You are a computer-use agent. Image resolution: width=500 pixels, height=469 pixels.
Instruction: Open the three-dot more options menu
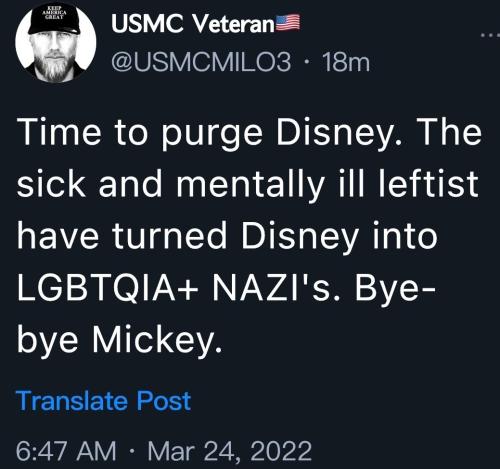491,34
